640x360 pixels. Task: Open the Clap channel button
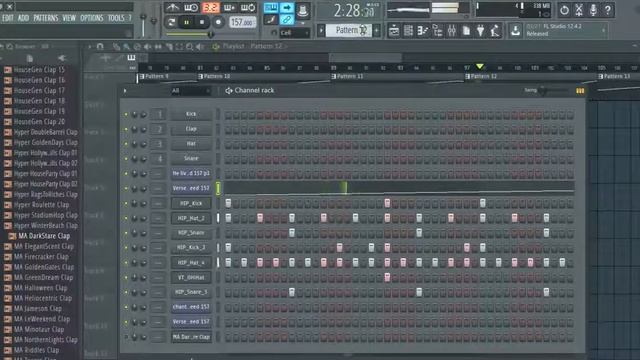tap(191, 129)
